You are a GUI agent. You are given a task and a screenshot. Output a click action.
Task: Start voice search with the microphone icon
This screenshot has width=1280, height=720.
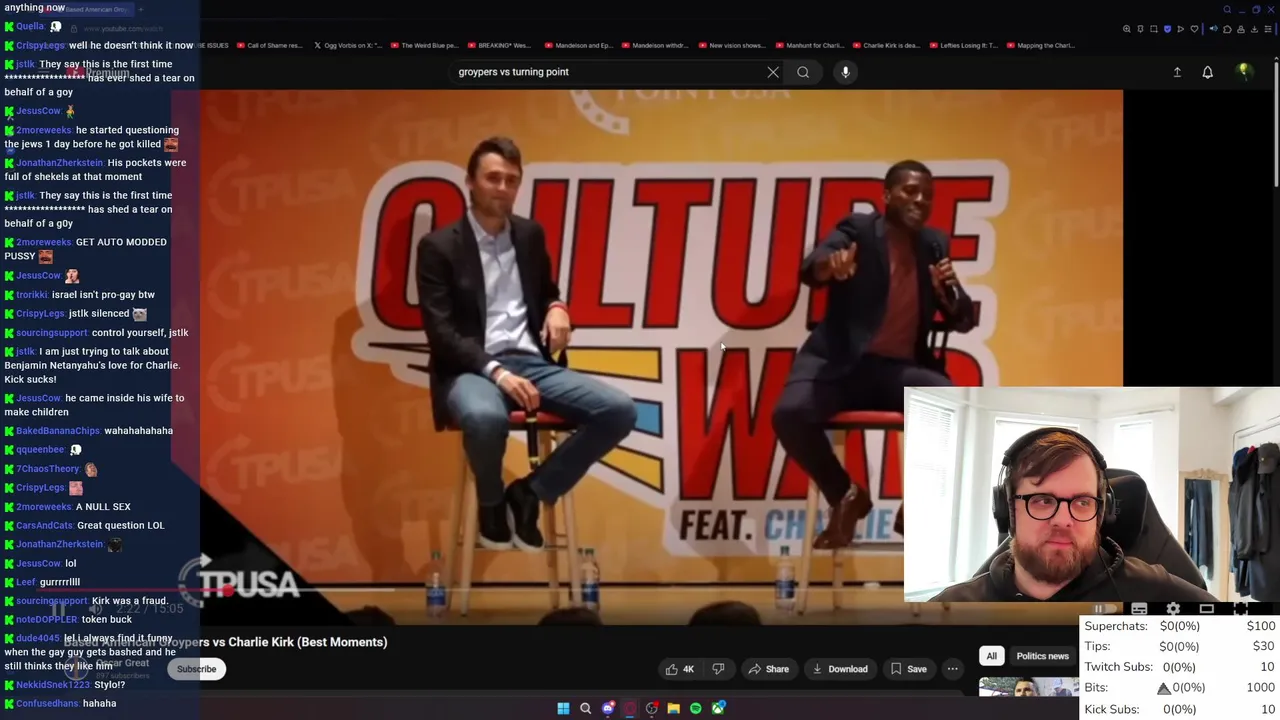coord(845,72)
